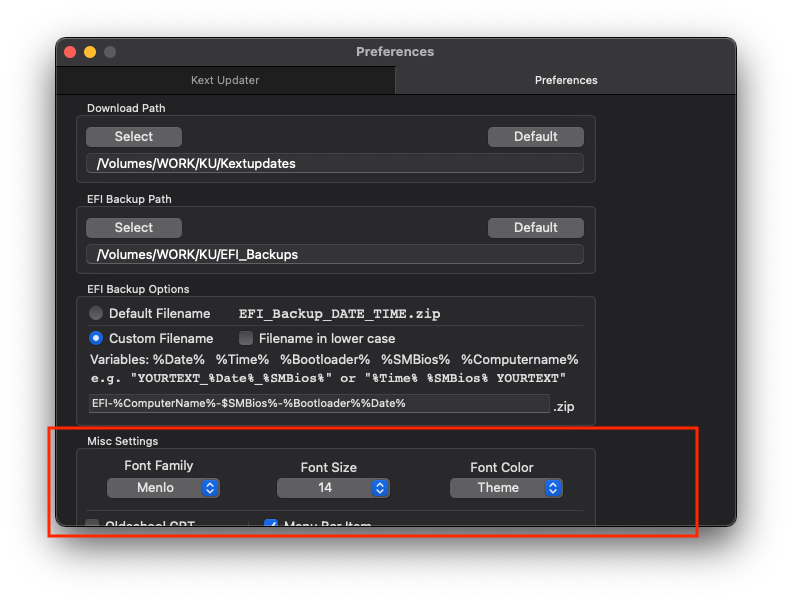Toggle the Oldschool CRT checkbox
Screen dimensions: 792x600
pos(93,524)
